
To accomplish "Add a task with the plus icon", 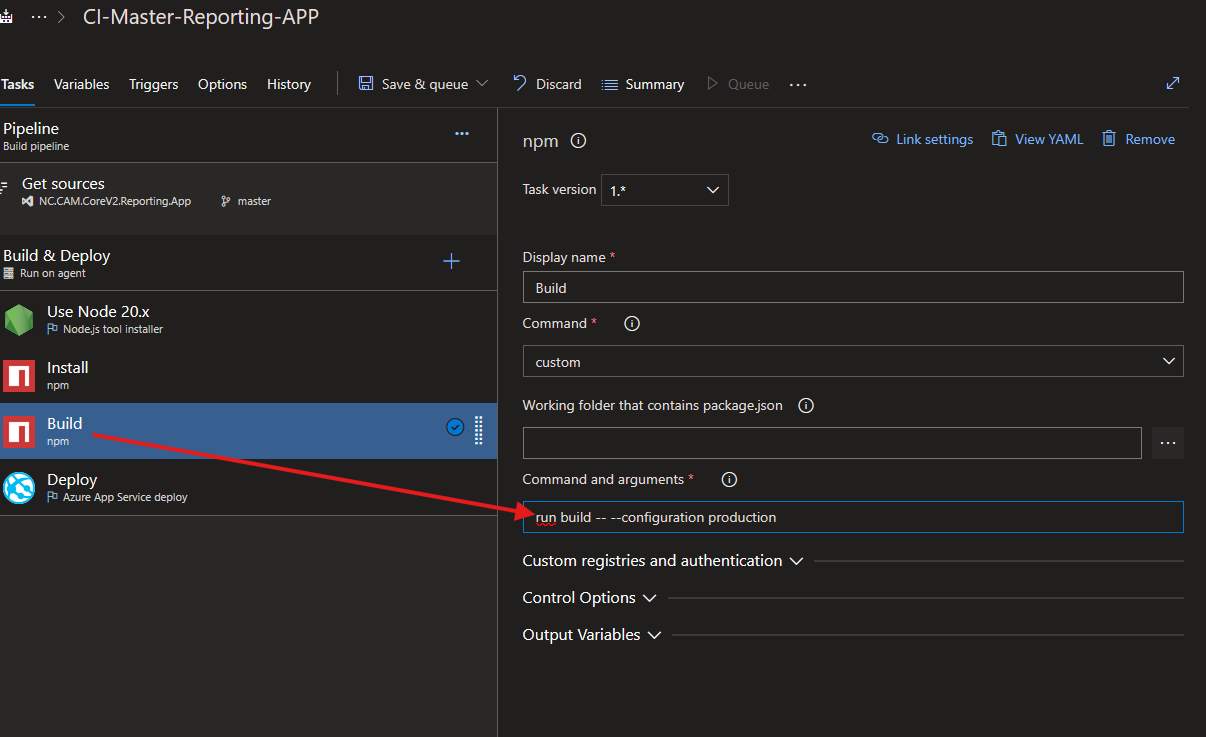I will tap(451, 262).
